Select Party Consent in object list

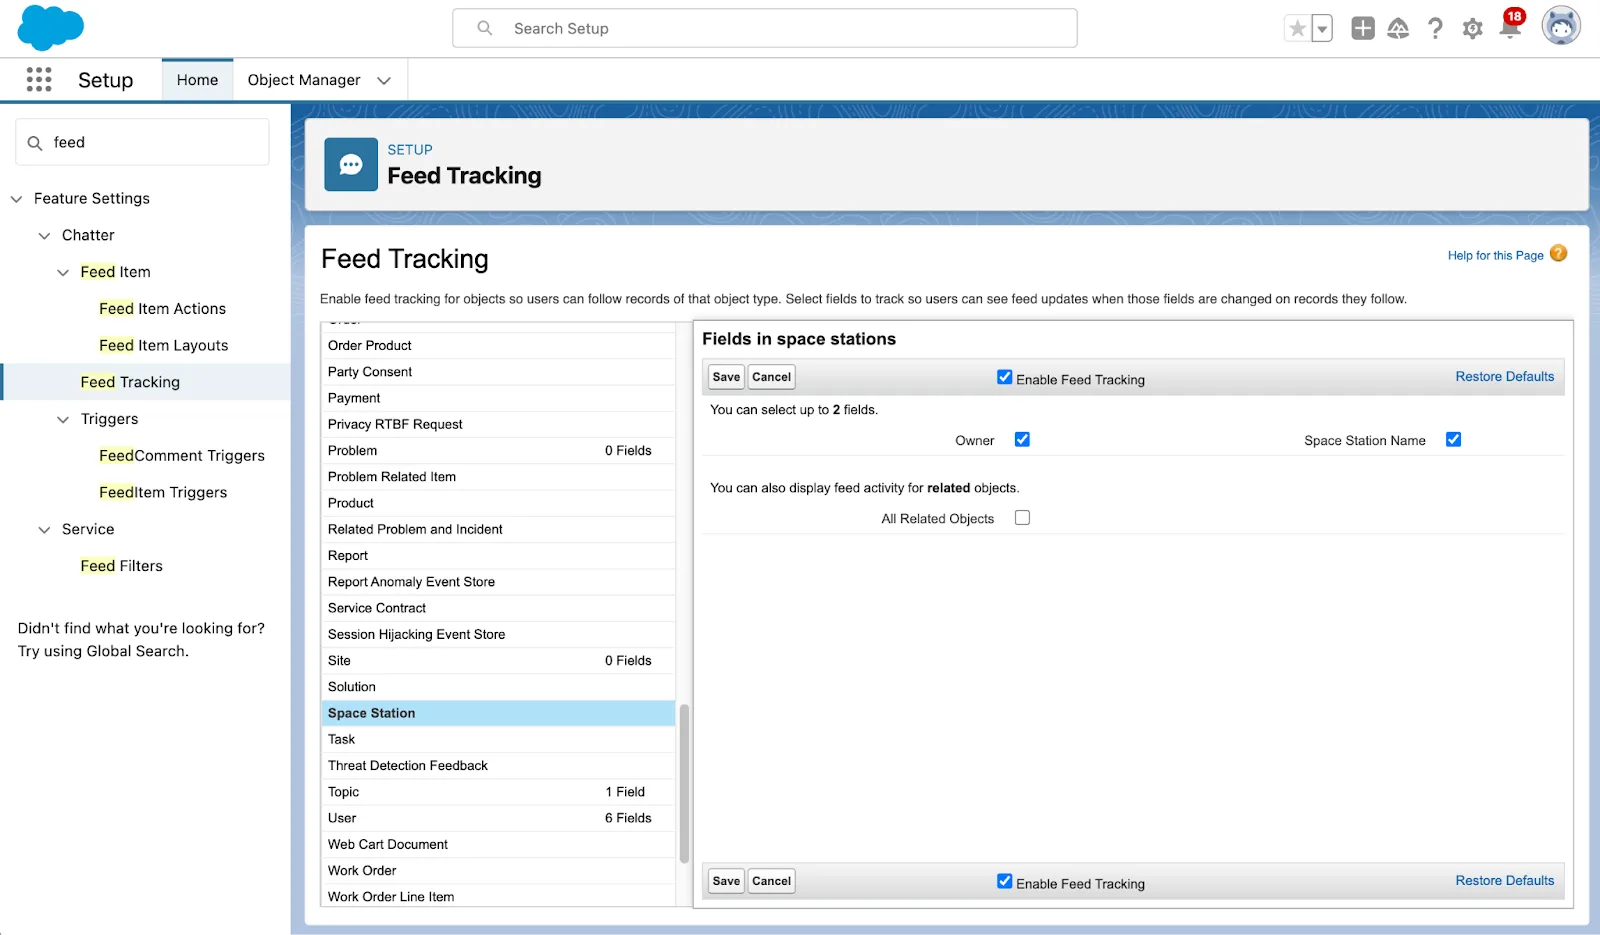coord(498,372)
